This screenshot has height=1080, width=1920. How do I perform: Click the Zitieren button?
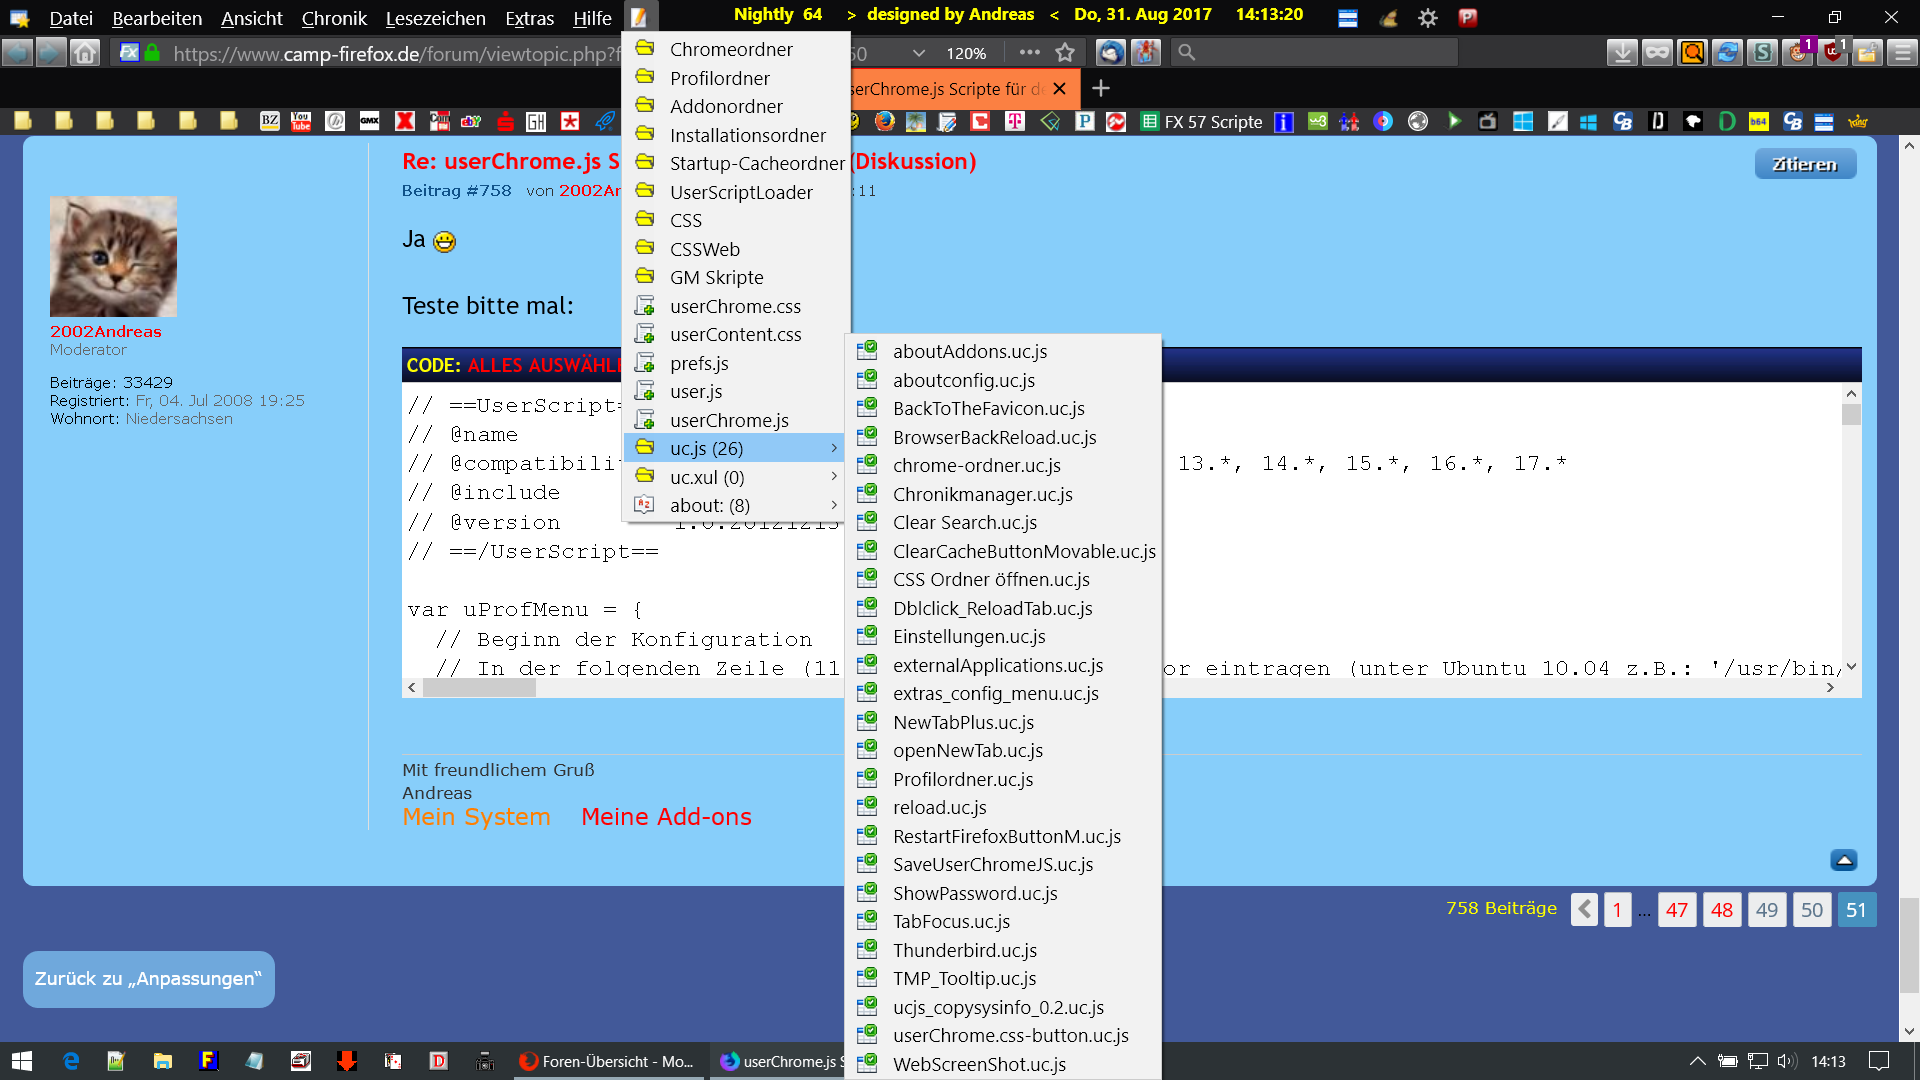tap(1804, 164)
